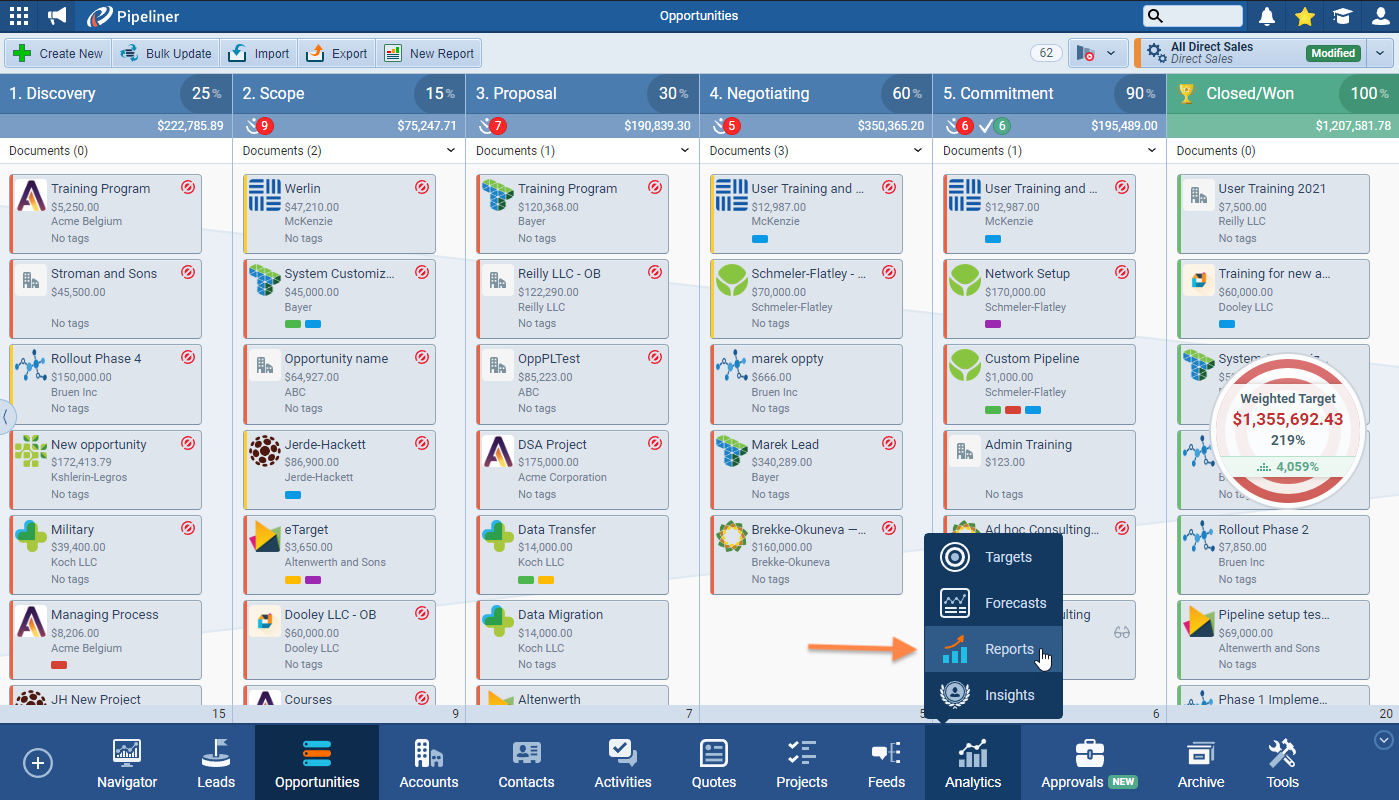Expand Documents (2) in Scope column
This screenshot has width=1399, height=800.
451,151
